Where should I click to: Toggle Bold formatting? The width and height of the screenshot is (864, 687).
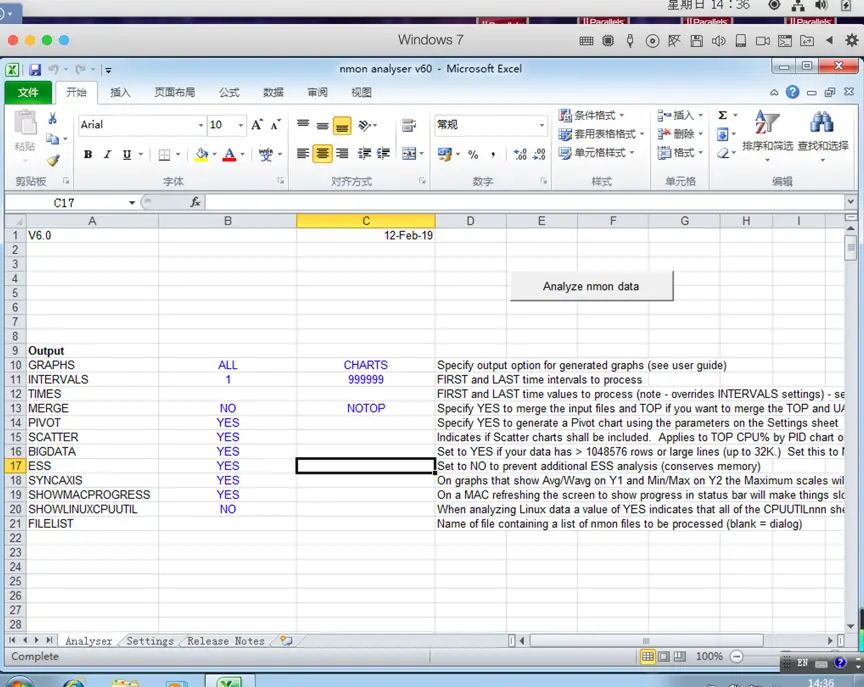[x=88, y=154]
